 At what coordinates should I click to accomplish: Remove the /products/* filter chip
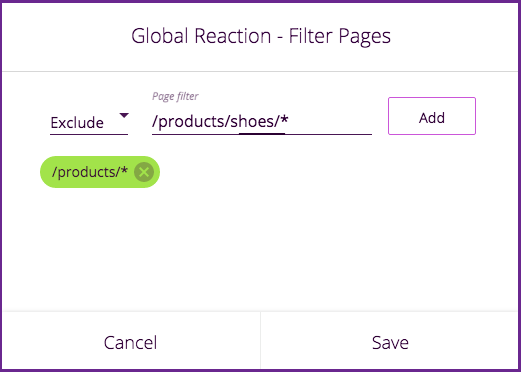(144, 172)
